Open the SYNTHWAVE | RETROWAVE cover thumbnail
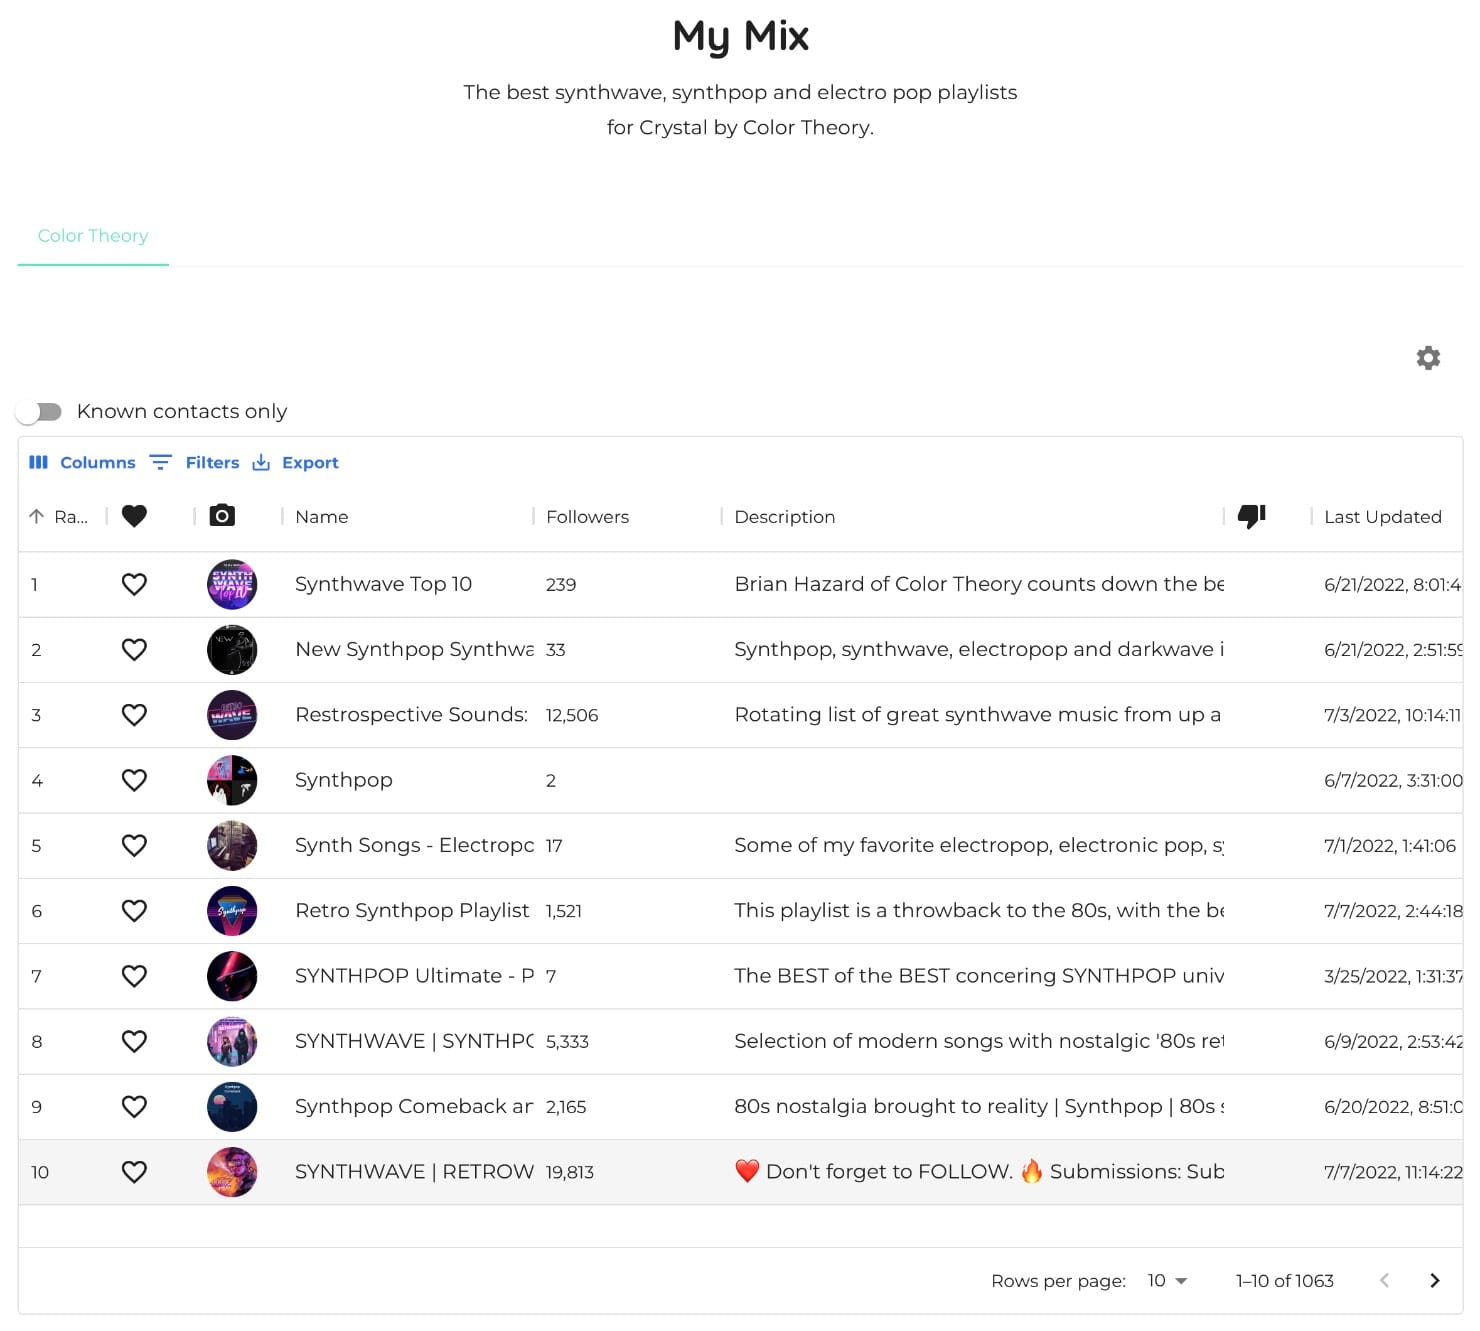Screen dimensions: 1480x1331 point(232,1172)
